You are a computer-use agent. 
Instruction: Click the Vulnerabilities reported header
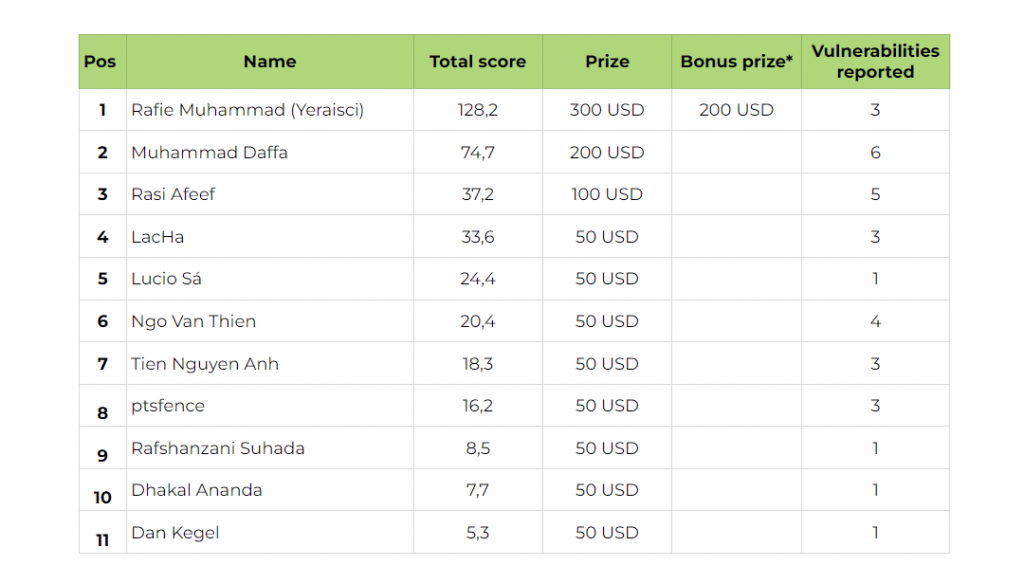875,62
